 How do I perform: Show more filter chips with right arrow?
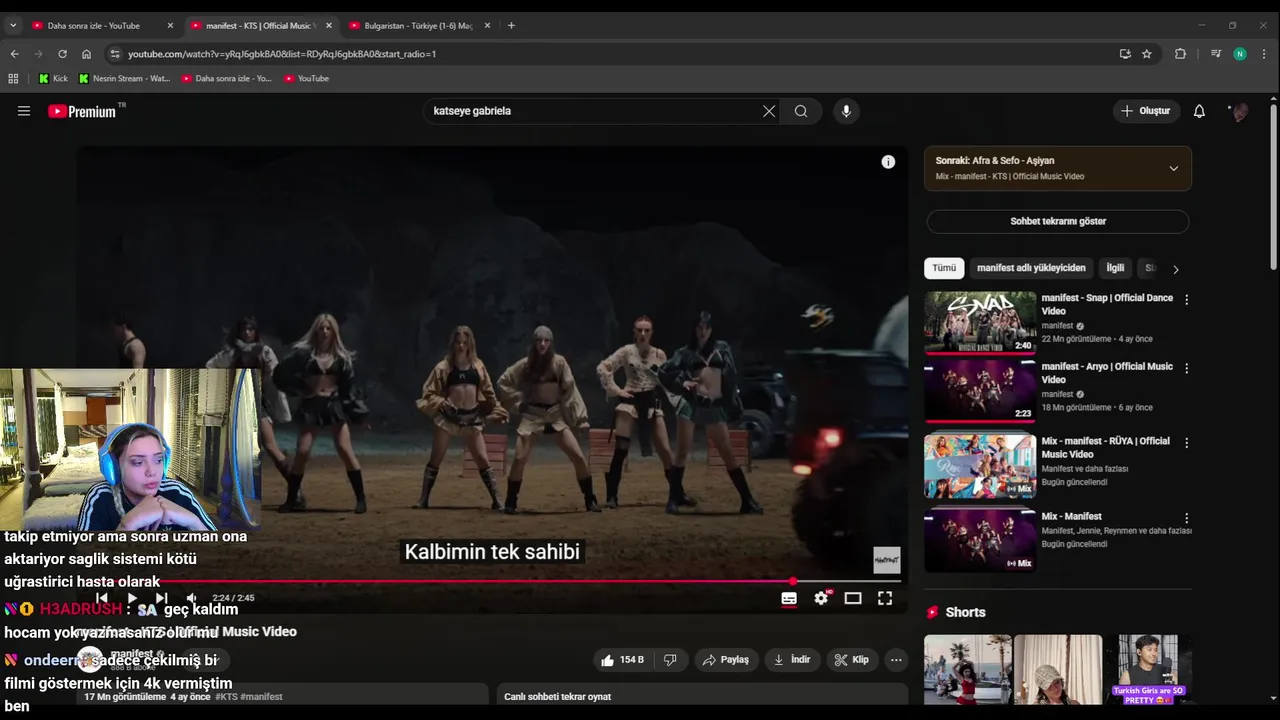pyautogui.click(x=1176, y=269)
